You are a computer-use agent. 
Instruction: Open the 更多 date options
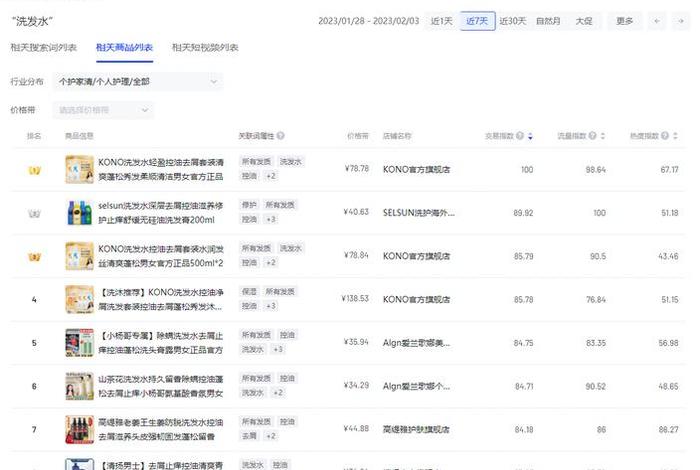[x=625, y=21]
